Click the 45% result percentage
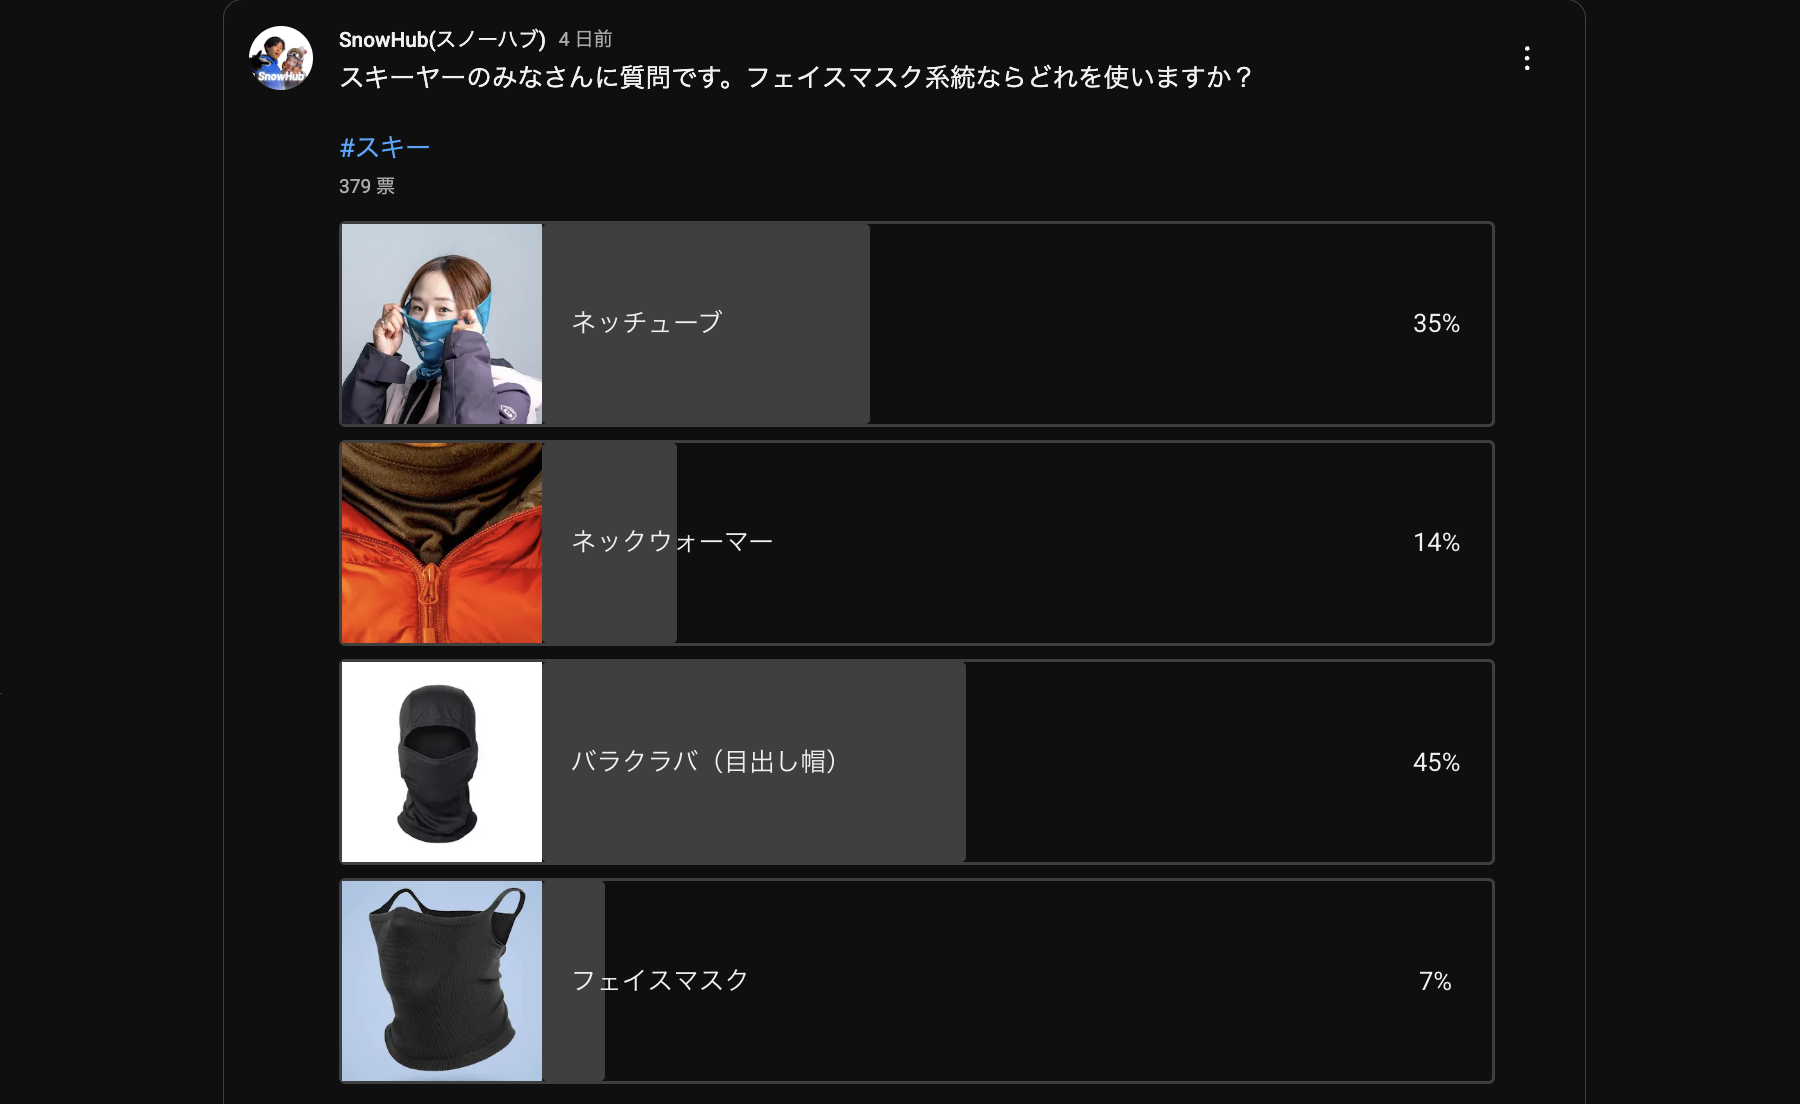The width and height of the screenshot is (1800, 1104). 1436,762
